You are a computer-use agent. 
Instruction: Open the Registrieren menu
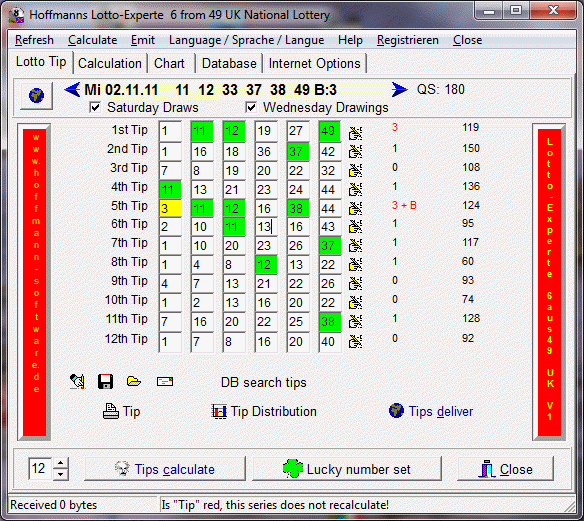pyautogui.click(x=408, y=40)
